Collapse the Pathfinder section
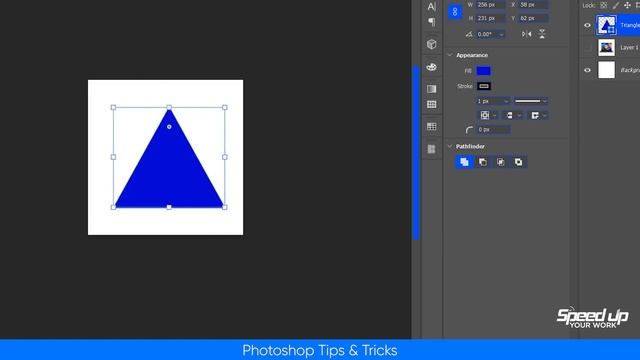 click(450, 146)
